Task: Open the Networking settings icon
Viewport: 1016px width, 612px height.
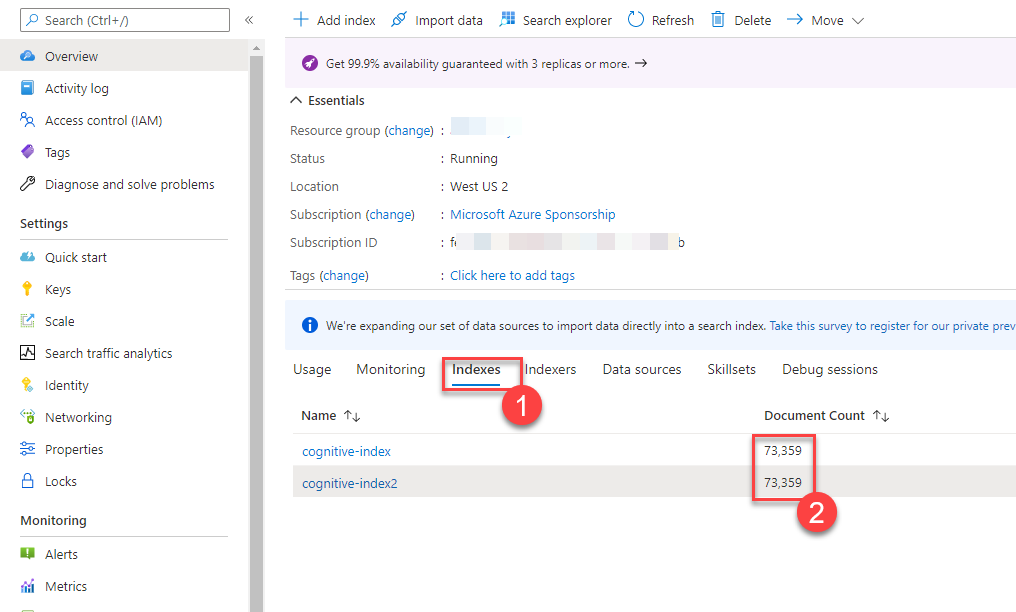Action: (28, 417)
